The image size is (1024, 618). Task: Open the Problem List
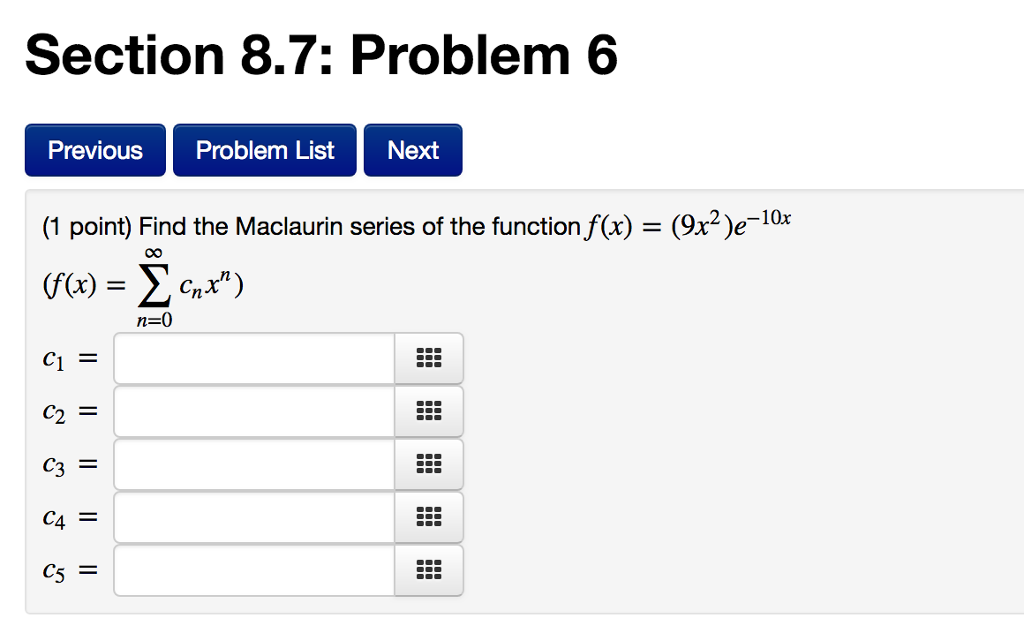[264, 149]
